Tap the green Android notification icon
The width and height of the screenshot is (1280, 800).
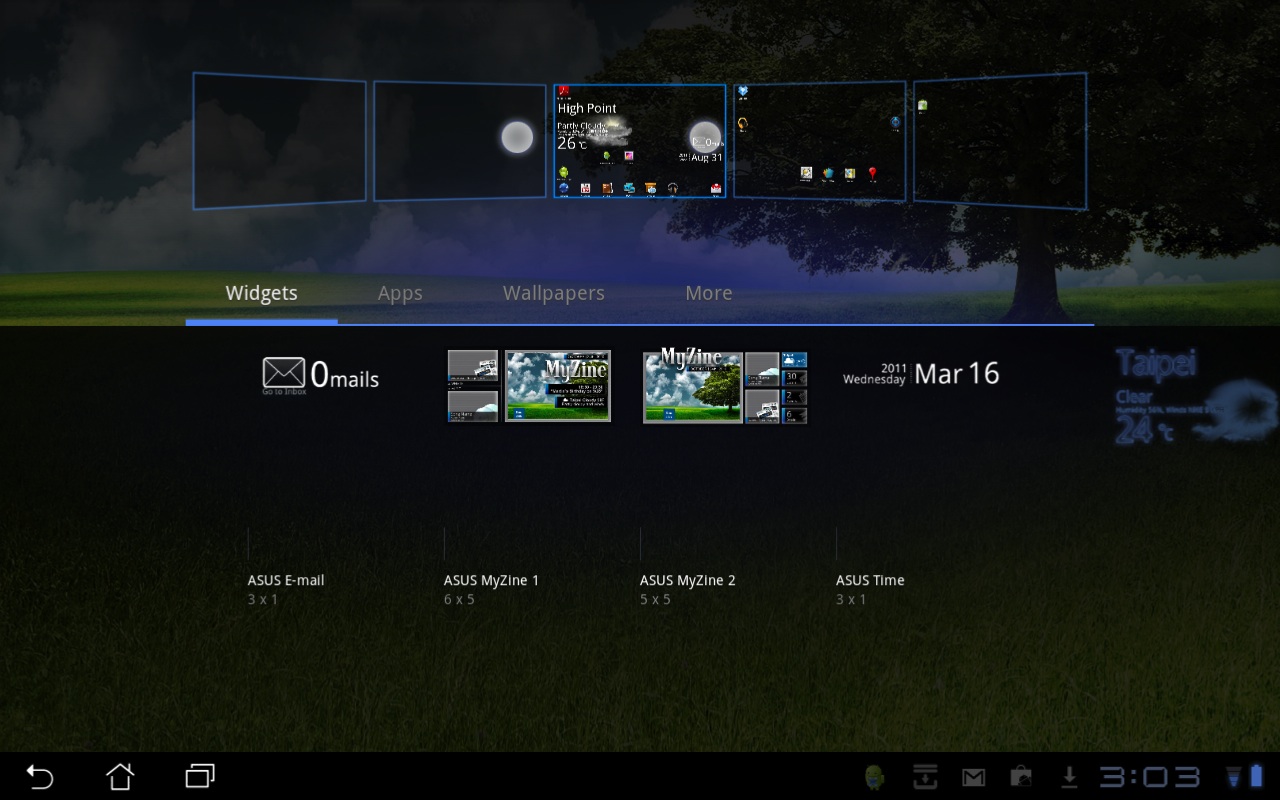click(875, 777)
